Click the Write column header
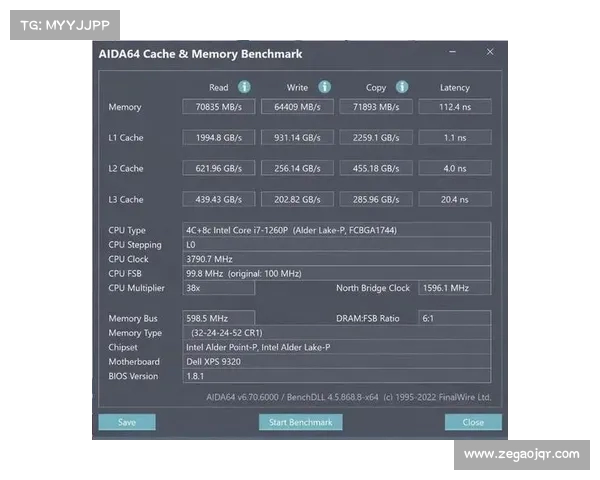 click(297, 88)
